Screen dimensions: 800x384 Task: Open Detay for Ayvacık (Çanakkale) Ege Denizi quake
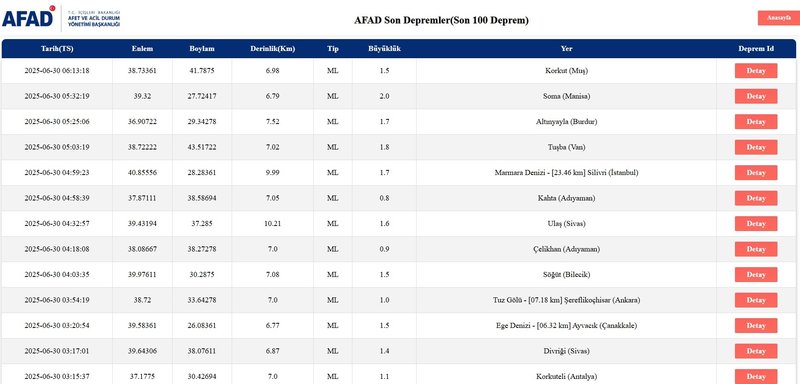click(x=756, y=326)
